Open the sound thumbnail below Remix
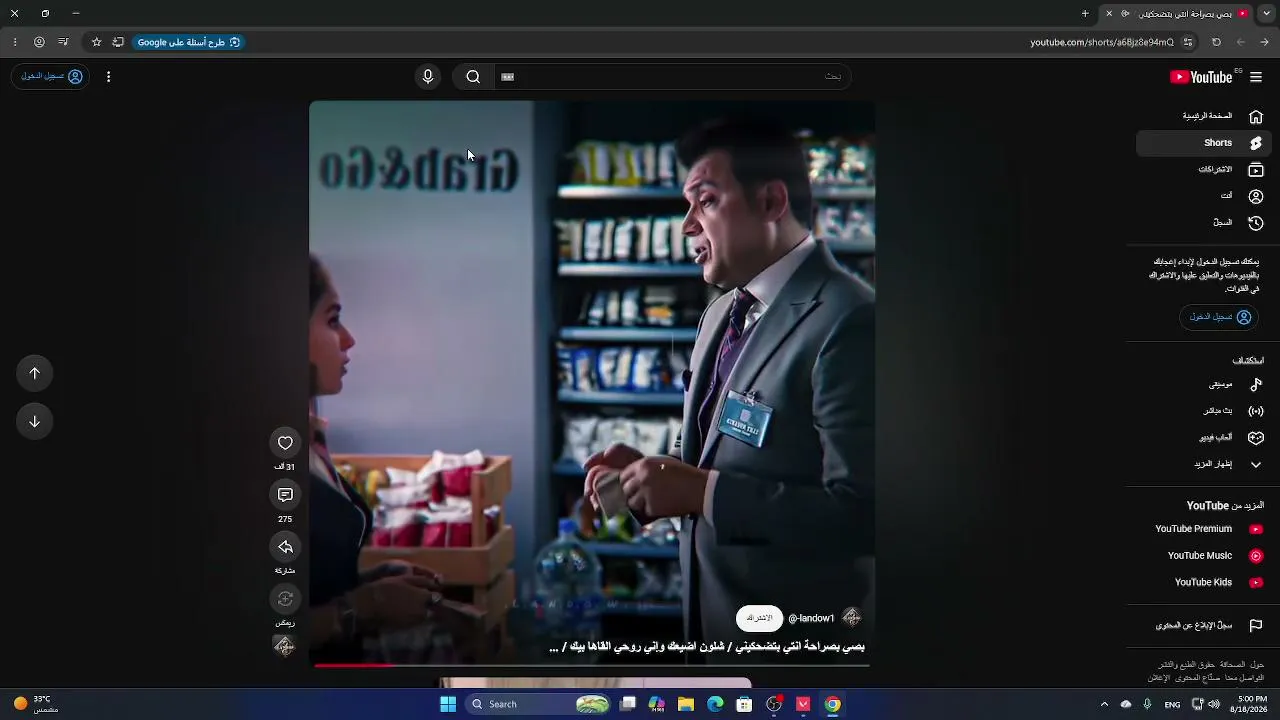The width and height of the screenshot is (1280, 720). (x=285, y=646)
